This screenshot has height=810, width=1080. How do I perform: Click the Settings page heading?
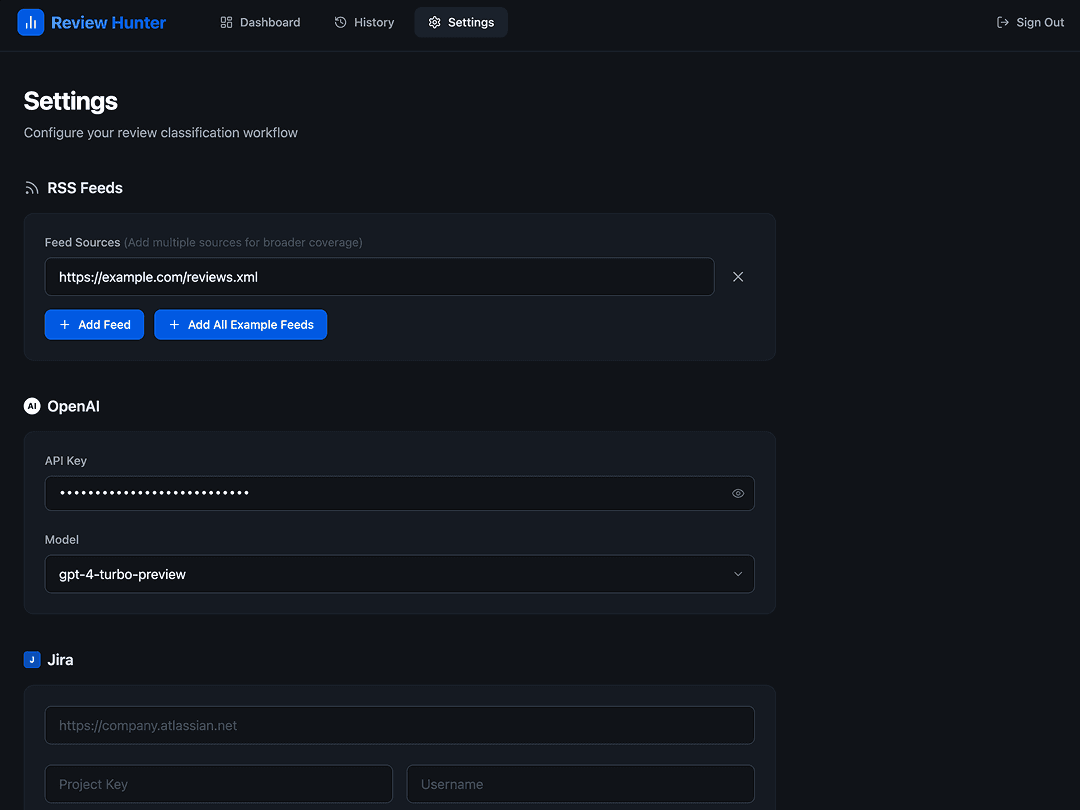(71, 101)
